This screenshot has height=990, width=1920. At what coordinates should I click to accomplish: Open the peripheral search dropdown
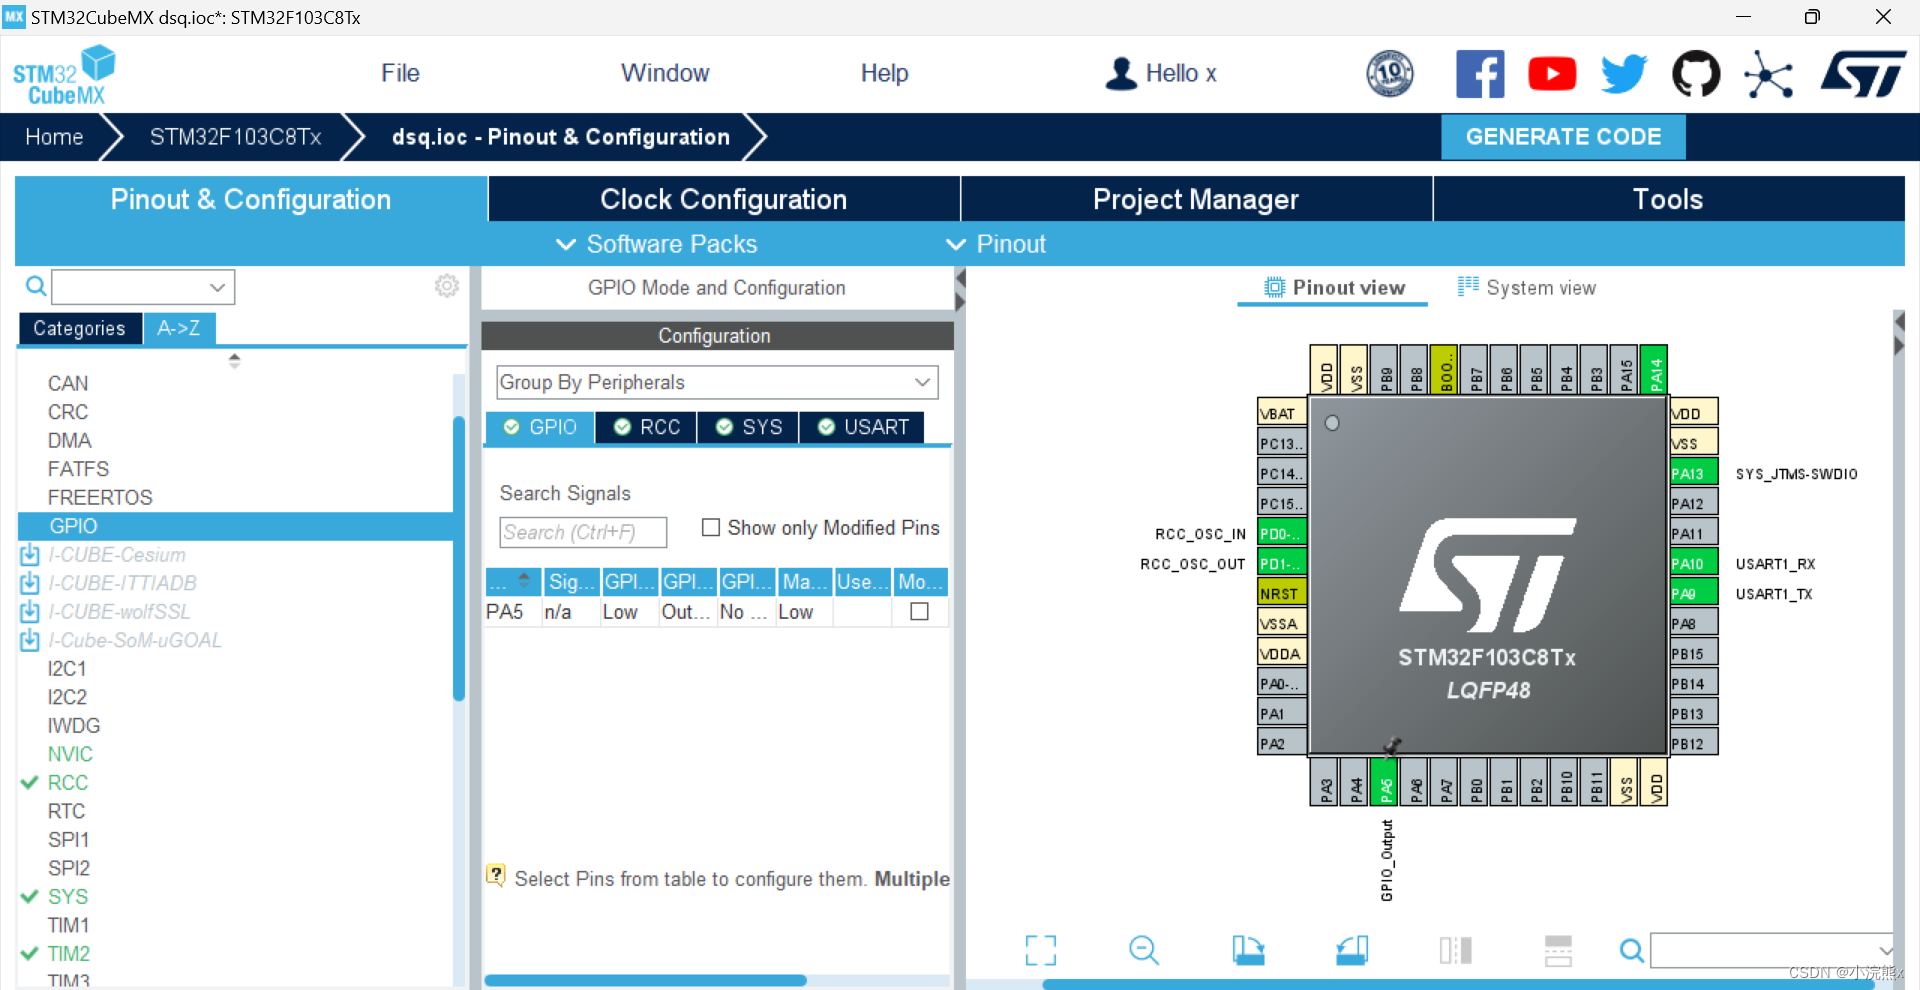[x=217, y=287]
